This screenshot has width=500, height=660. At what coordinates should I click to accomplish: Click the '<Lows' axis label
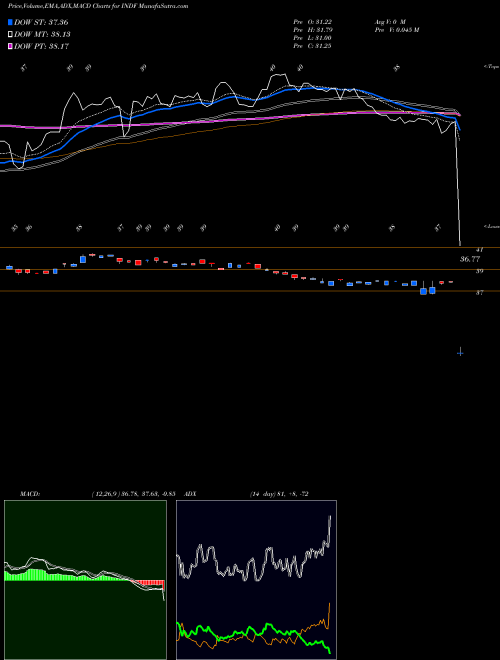coord(491,226)
